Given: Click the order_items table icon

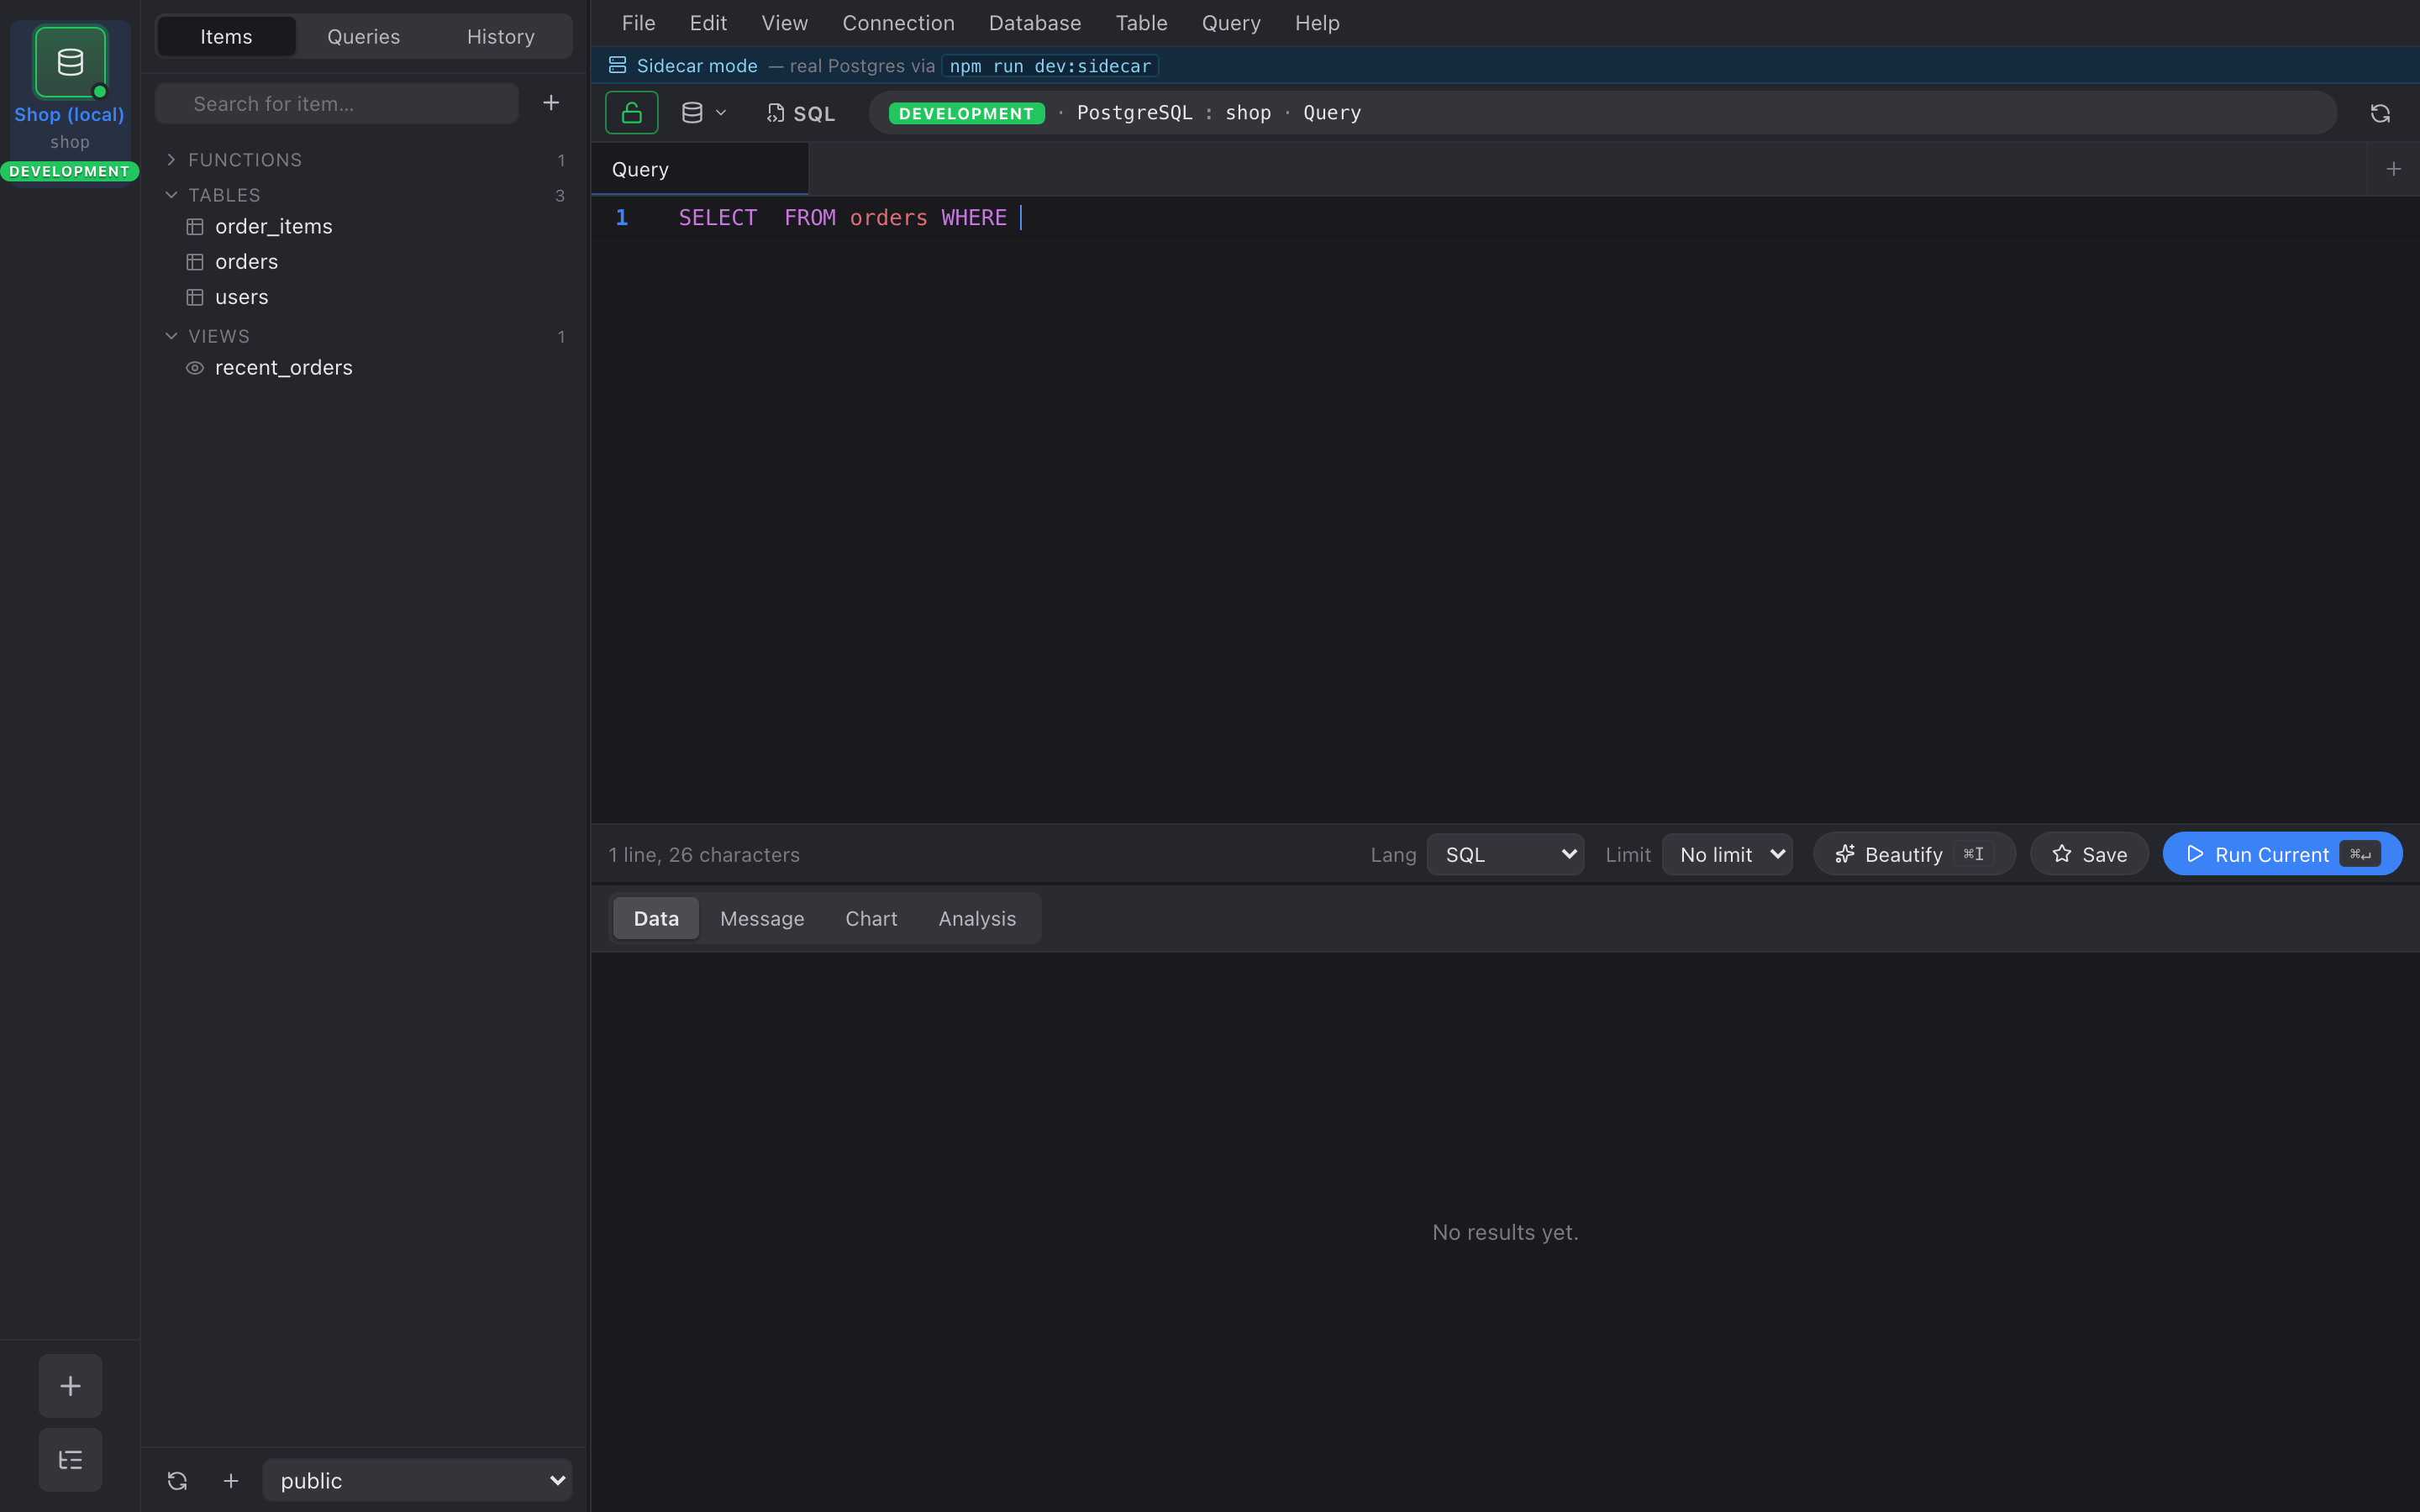Looking at the screenshot, I should [195, 227].
